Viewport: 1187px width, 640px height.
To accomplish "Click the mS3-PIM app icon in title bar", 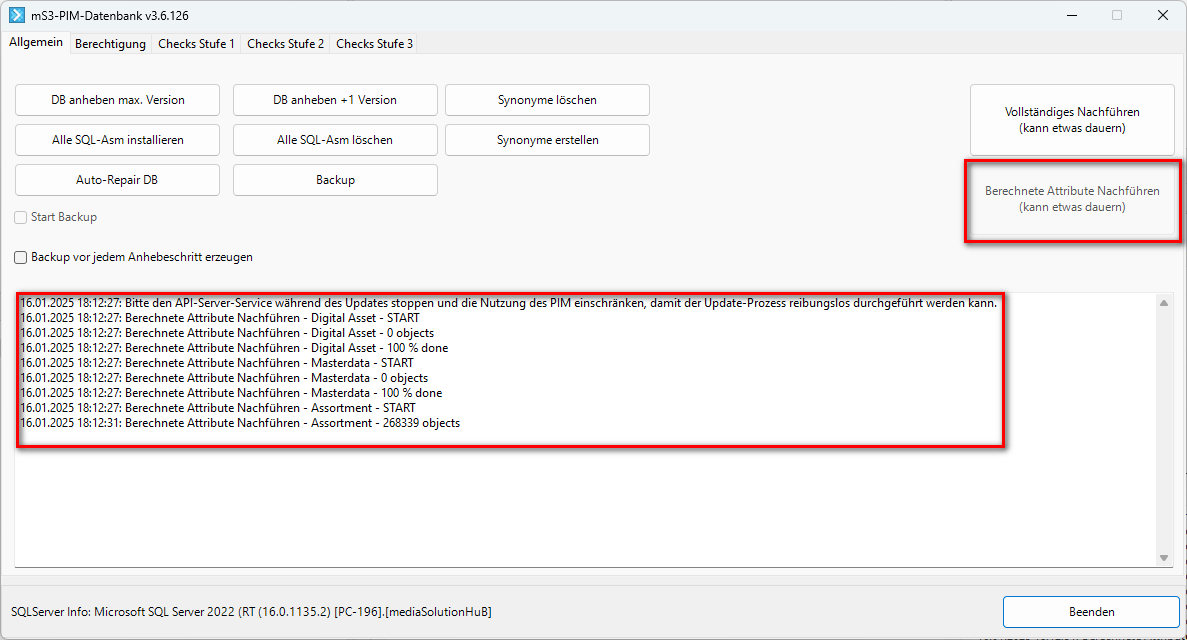I will coord(16,15).
